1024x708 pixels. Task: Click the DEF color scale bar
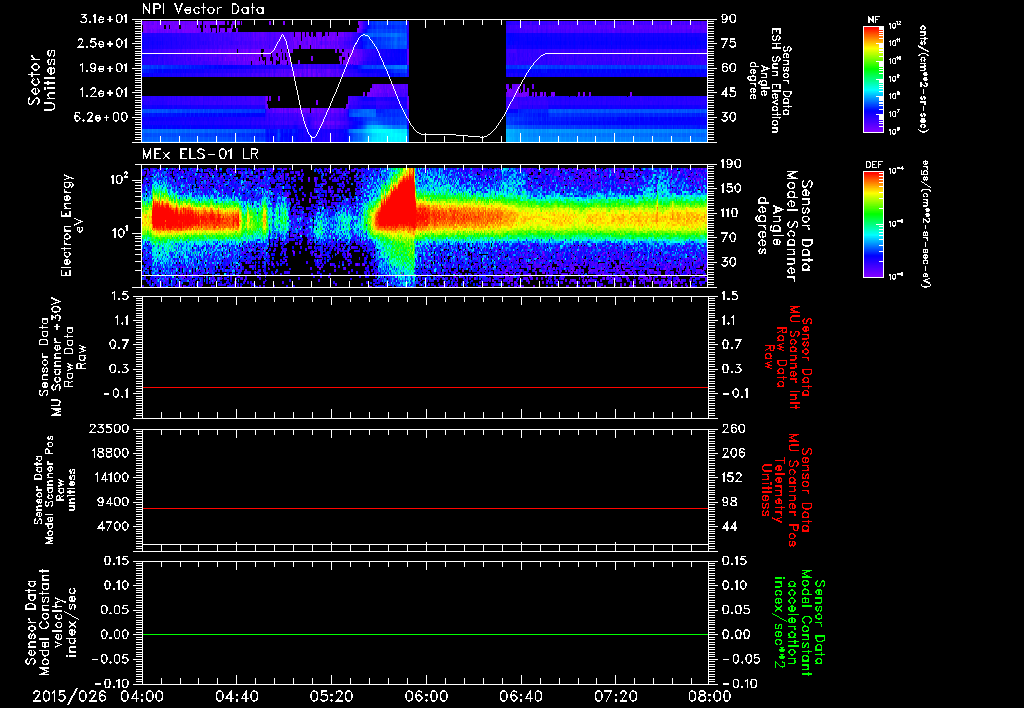(873, 223)
